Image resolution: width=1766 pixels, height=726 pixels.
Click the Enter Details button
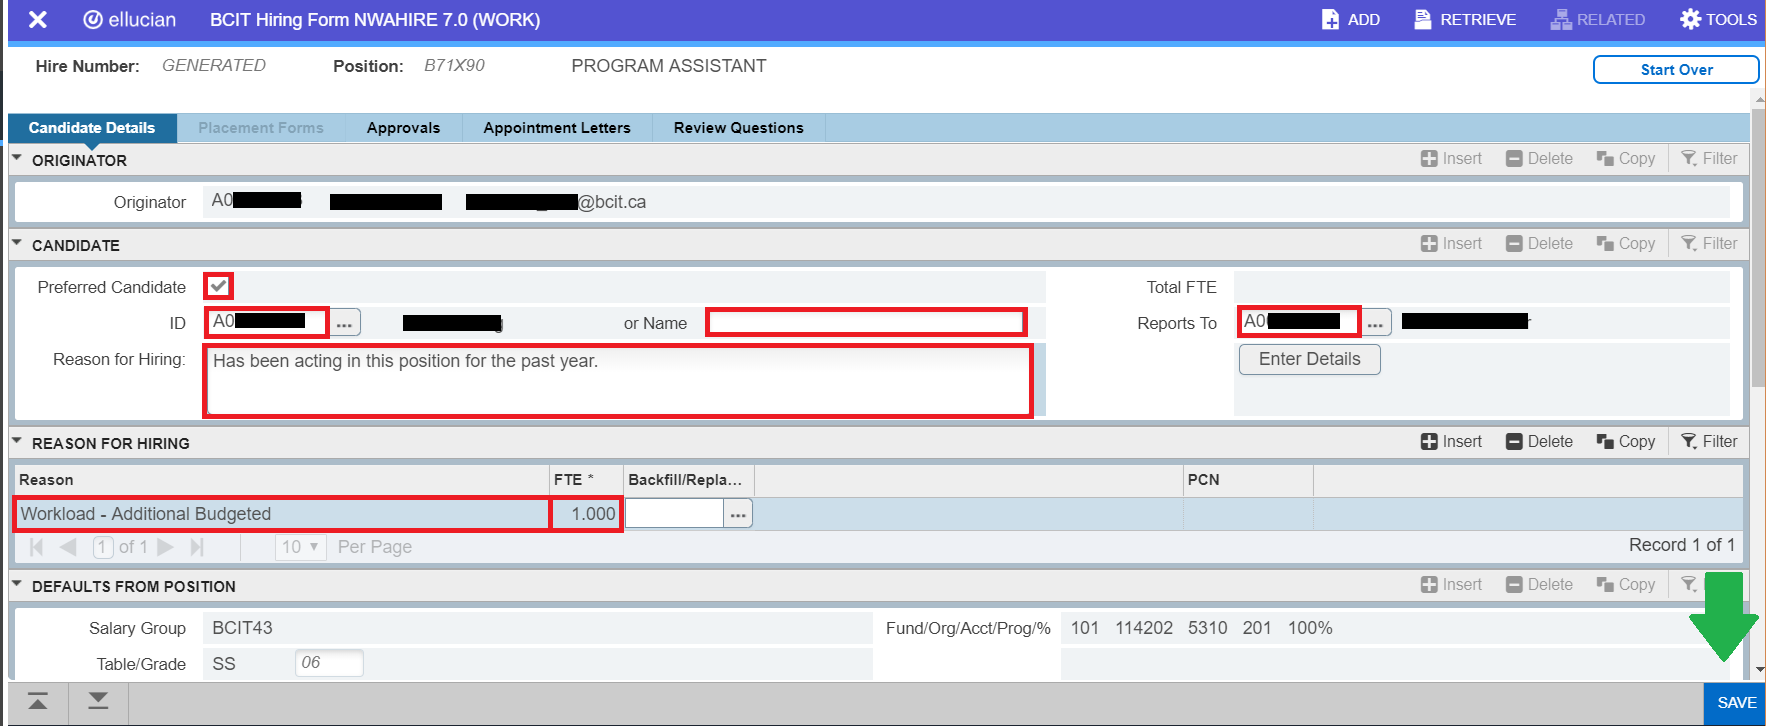(1310, 359)
